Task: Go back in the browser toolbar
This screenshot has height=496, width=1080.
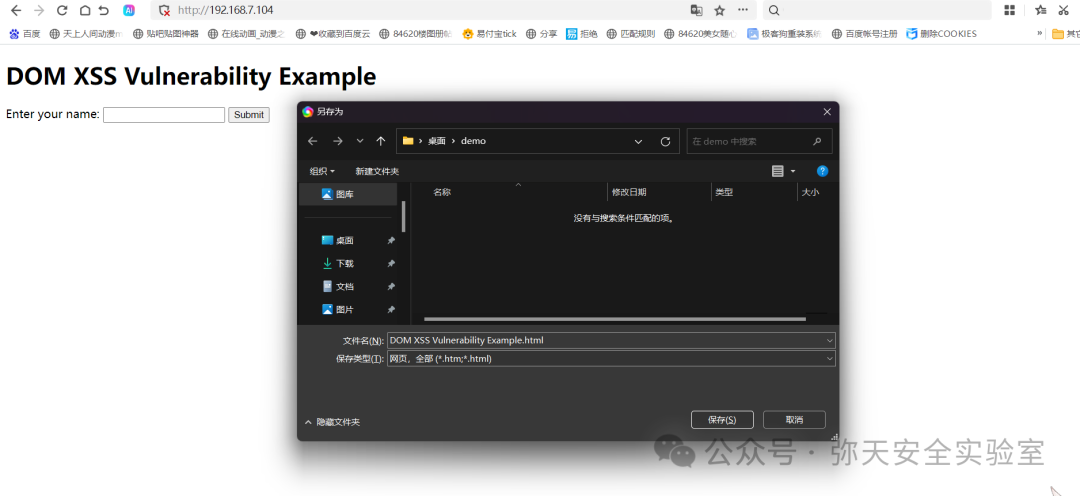Action: click(16, 10)
